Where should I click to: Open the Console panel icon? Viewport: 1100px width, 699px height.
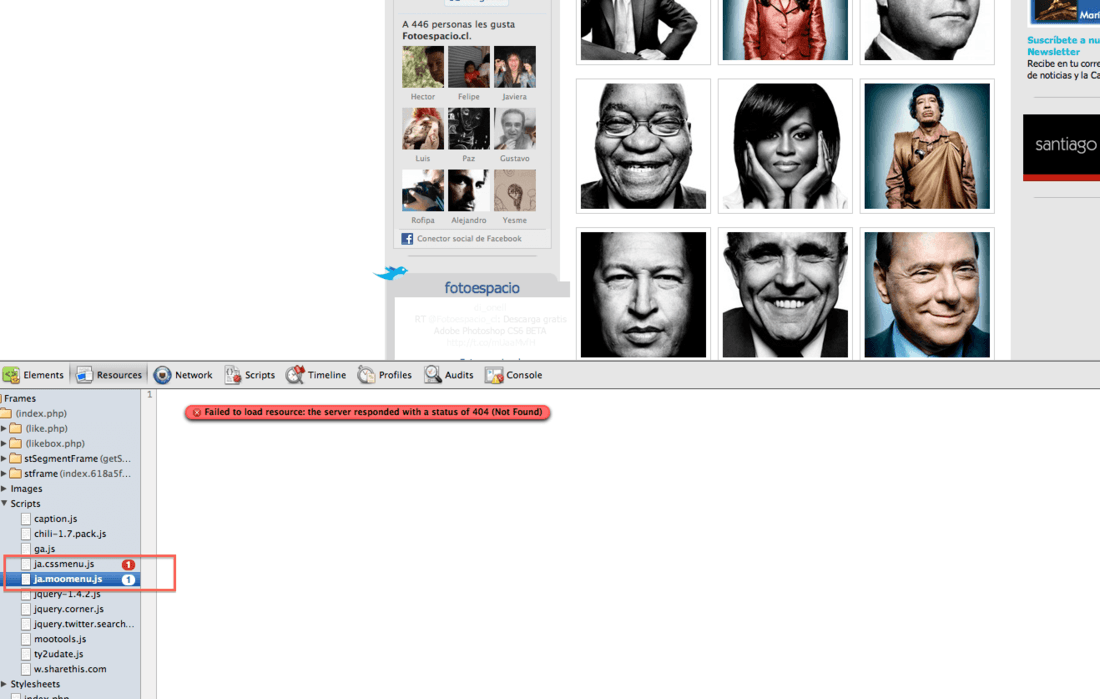[x=494, y=375]
